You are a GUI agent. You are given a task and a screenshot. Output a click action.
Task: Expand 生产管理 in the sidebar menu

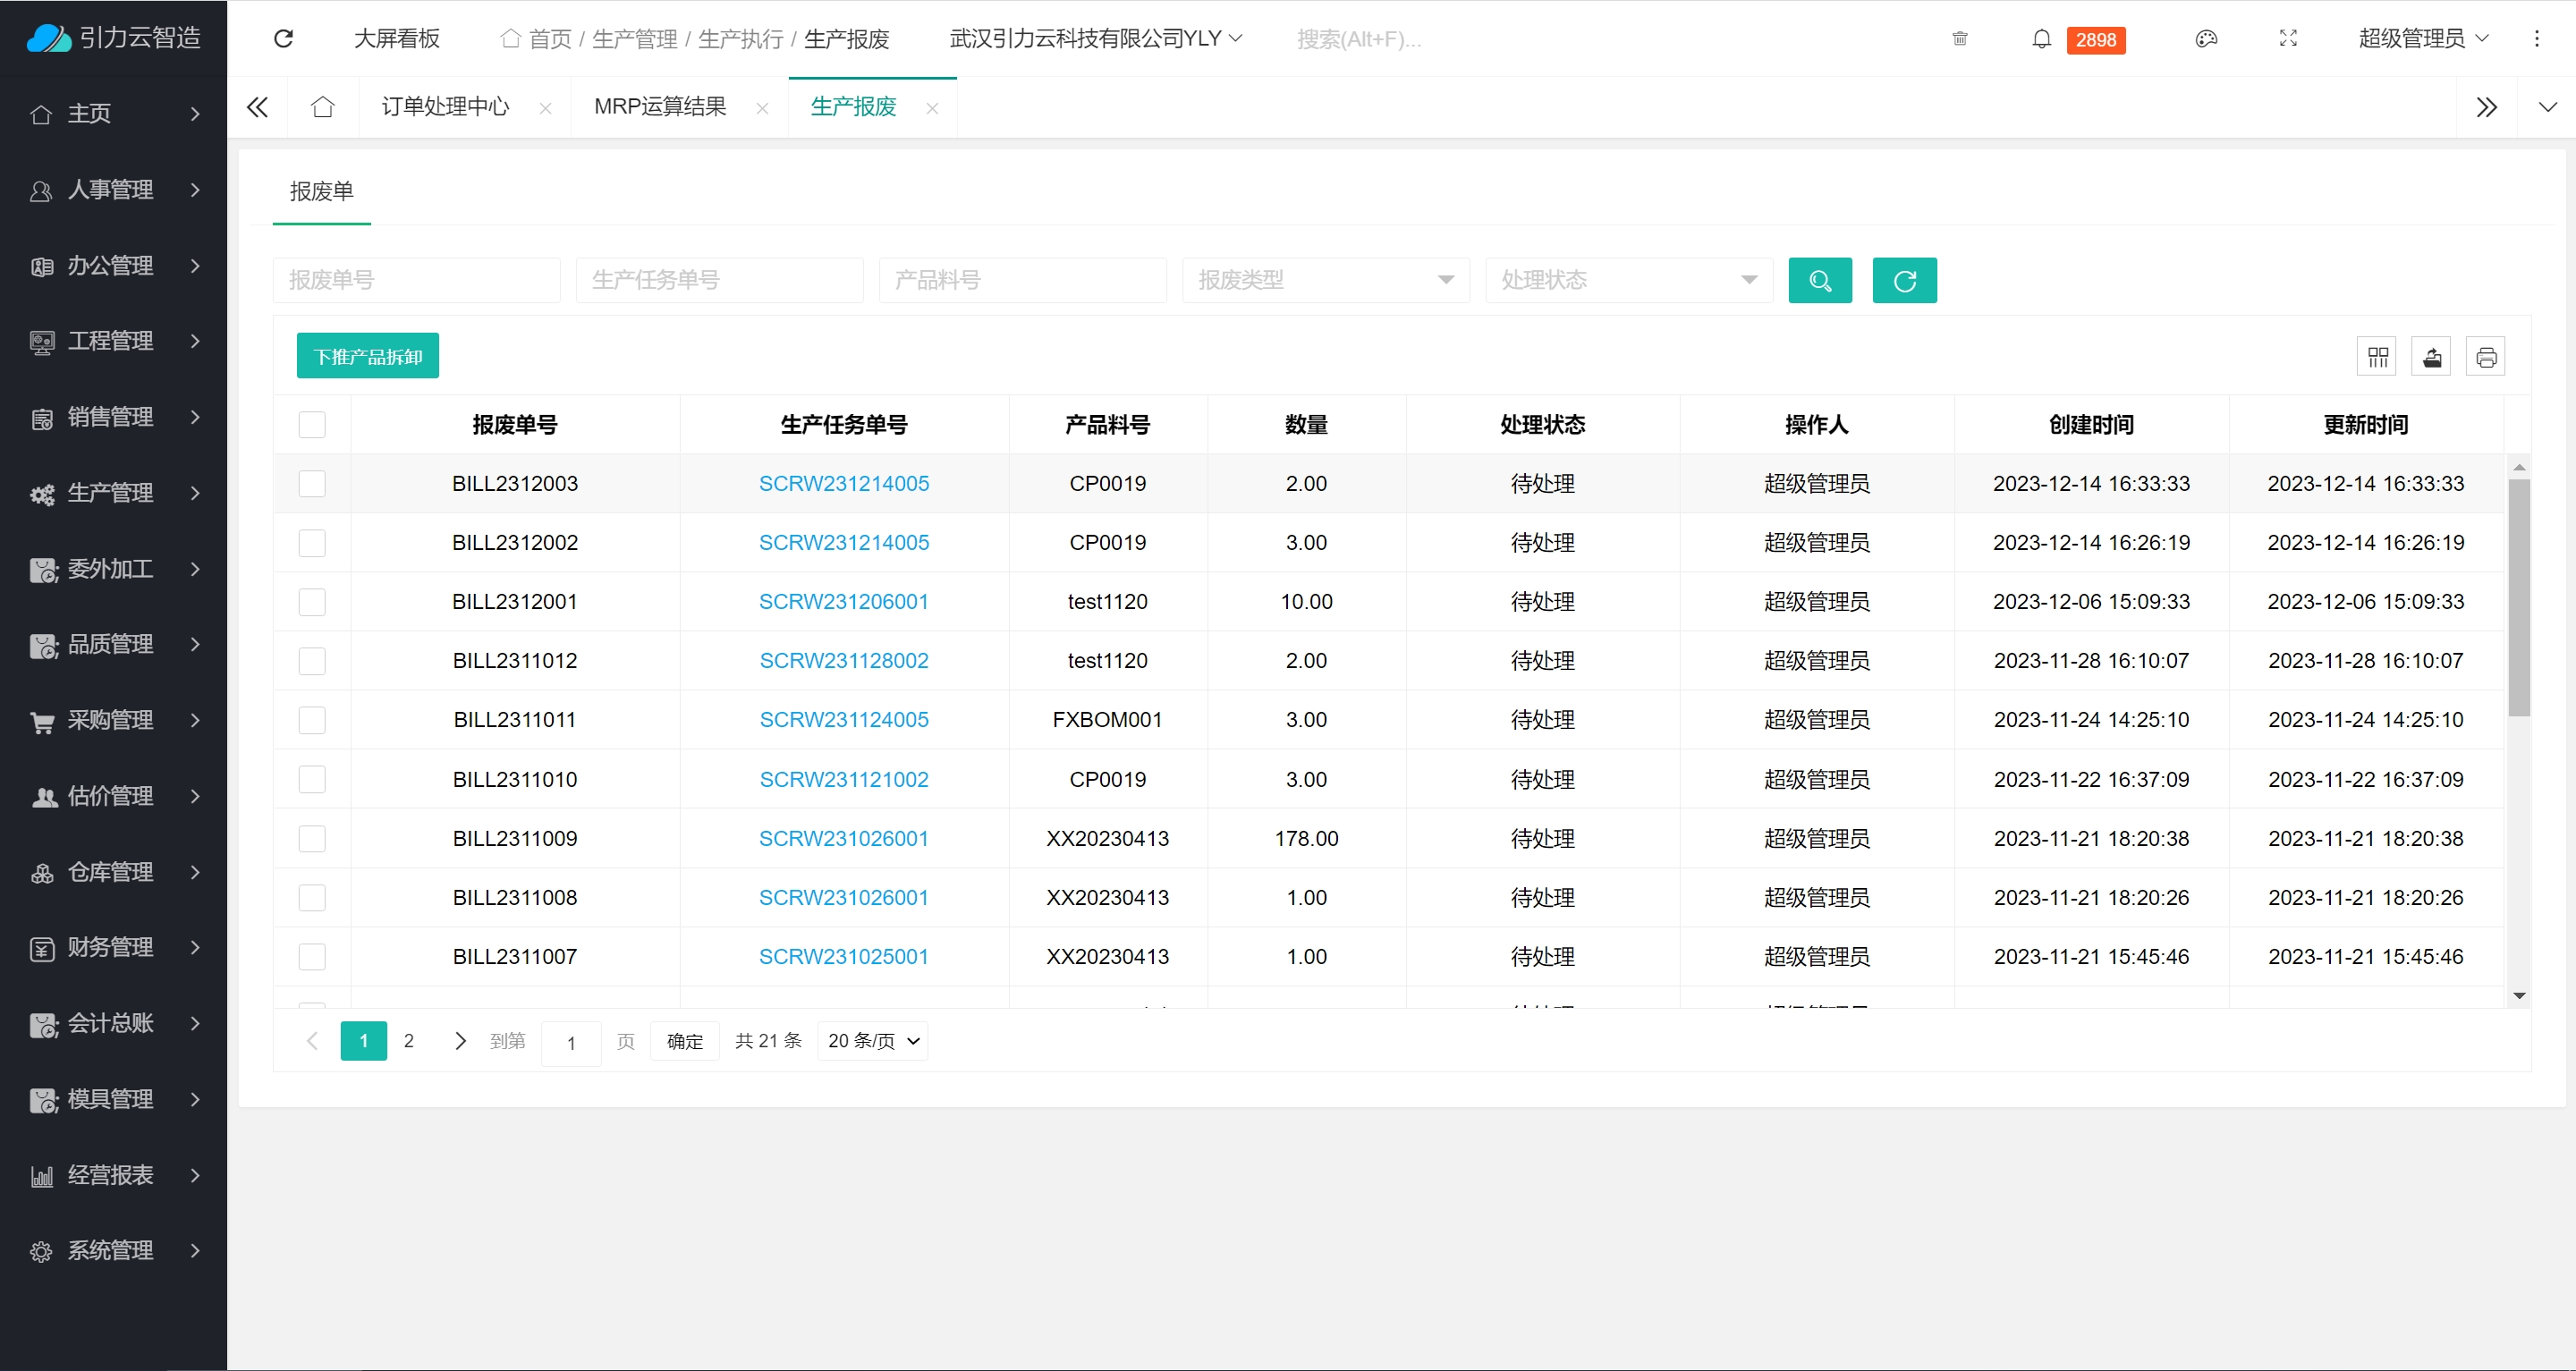tap(113, 493)
